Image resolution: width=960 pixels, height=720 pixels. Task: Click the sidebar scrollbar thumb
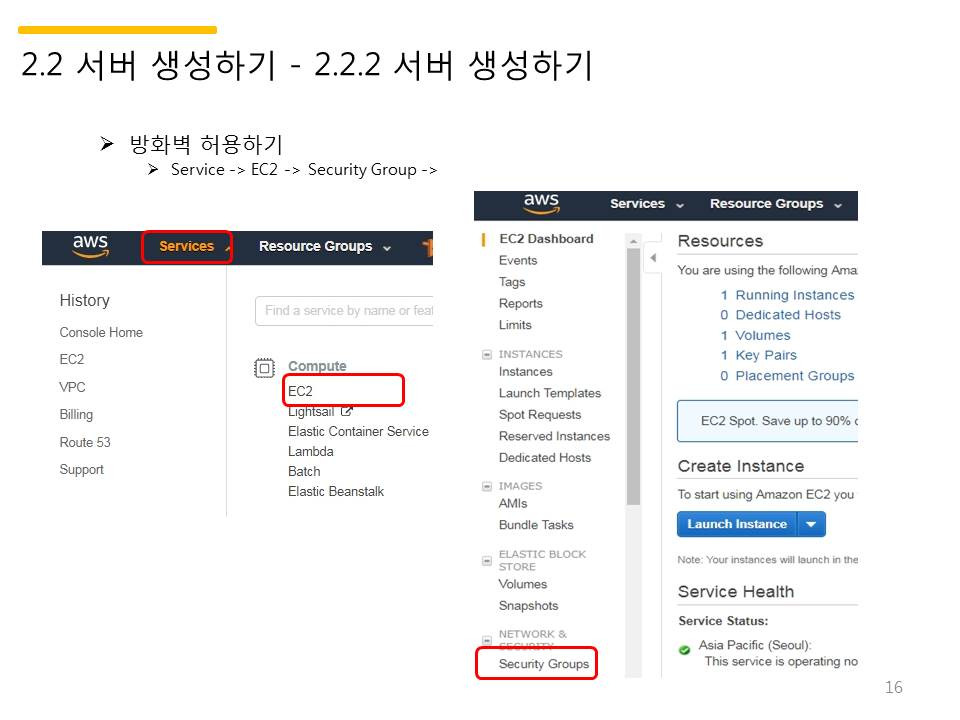(633, 377)
